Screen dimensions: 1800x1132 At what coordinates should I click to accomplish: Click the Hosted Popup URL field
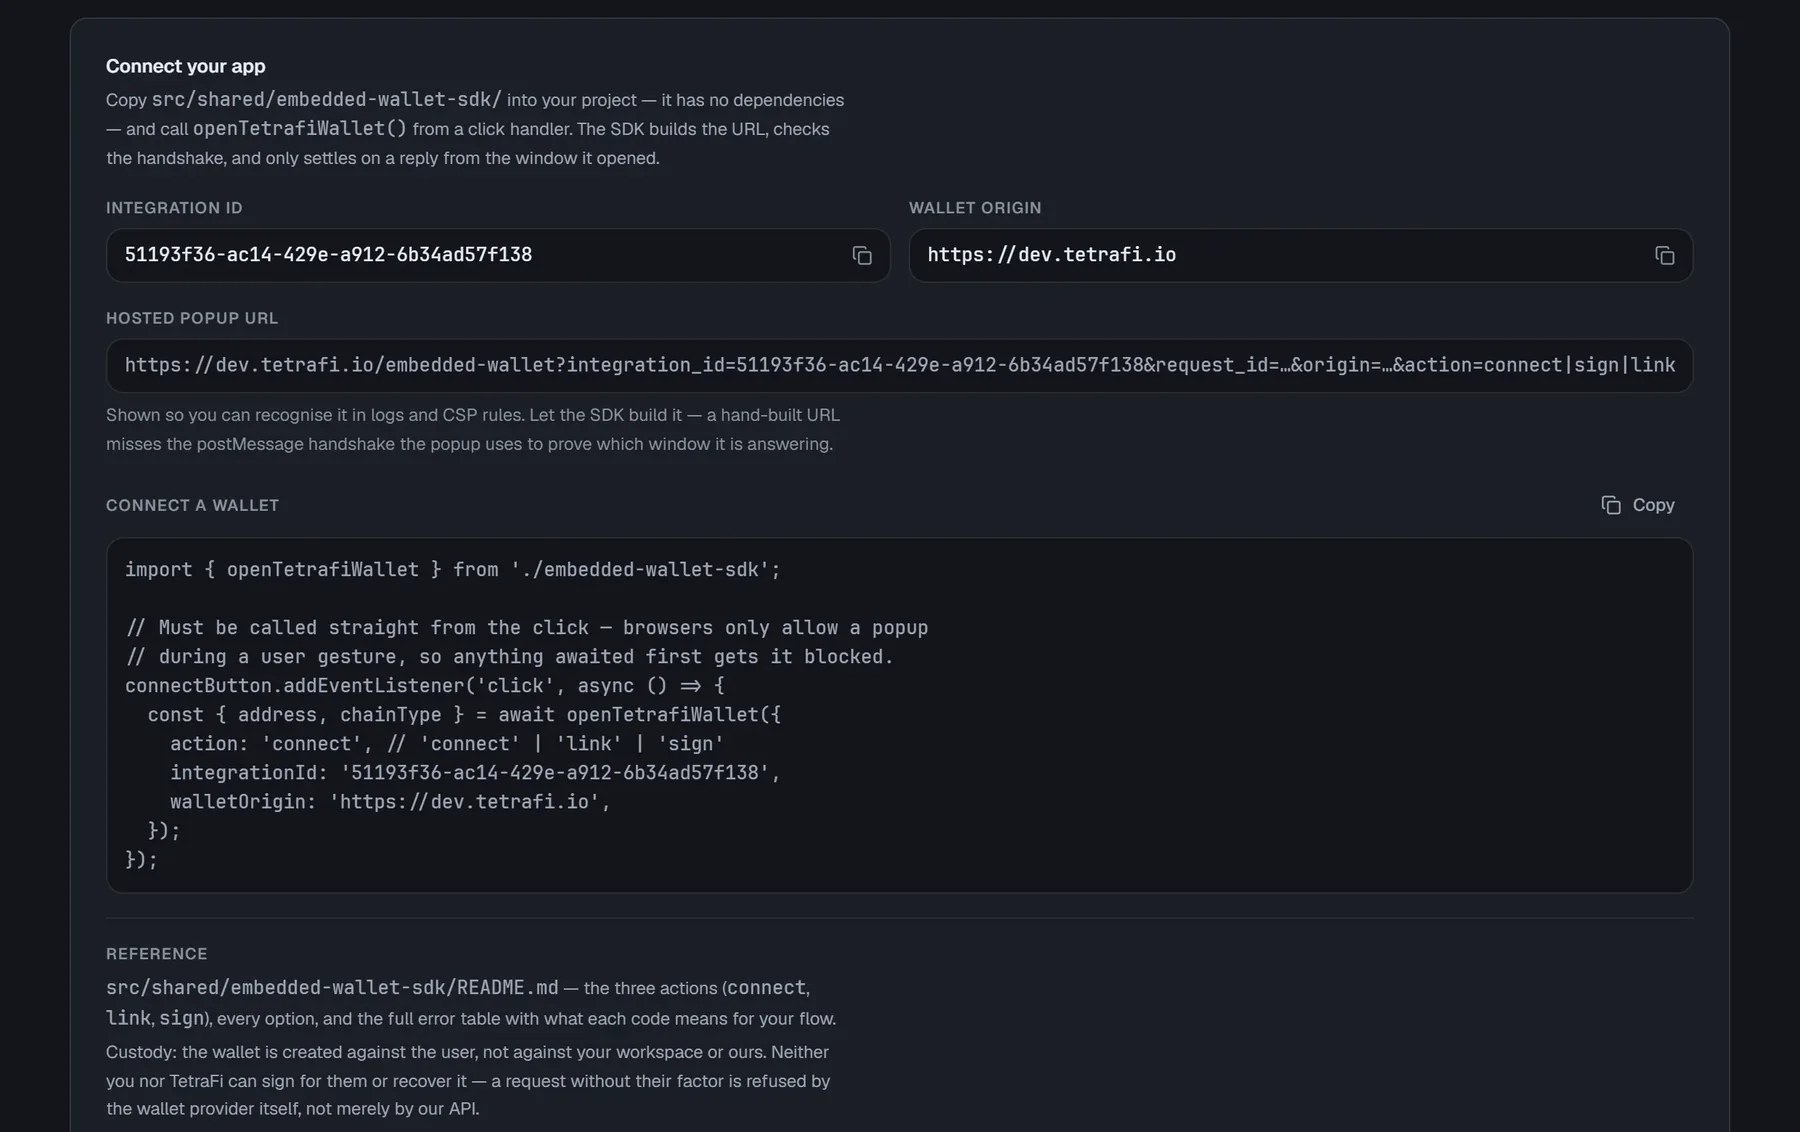click(x=899, y=365)
